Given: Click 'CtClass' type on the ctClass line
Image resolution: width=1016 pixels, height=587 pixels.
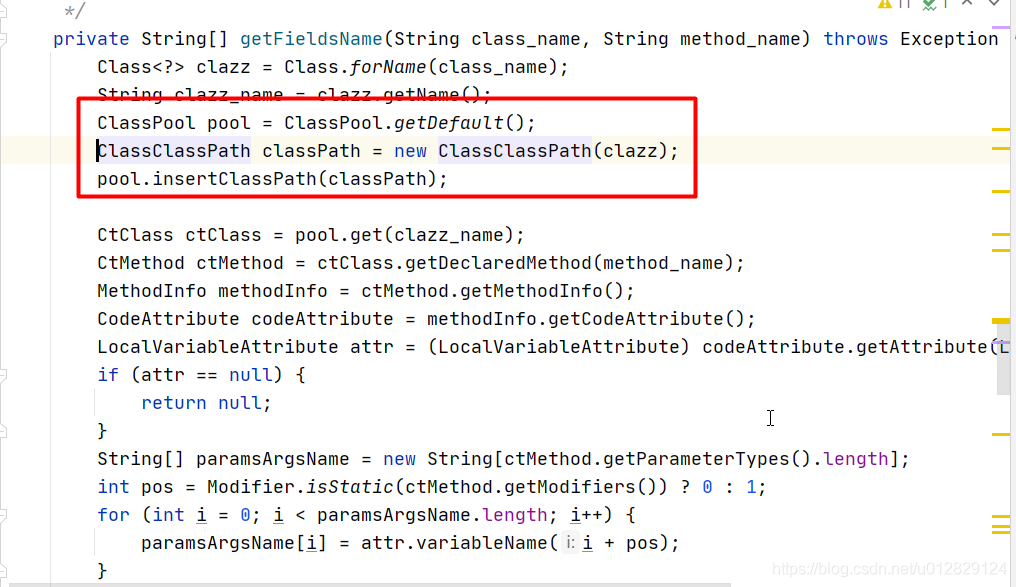Looking at the screenshot, I should pos(135,235).
